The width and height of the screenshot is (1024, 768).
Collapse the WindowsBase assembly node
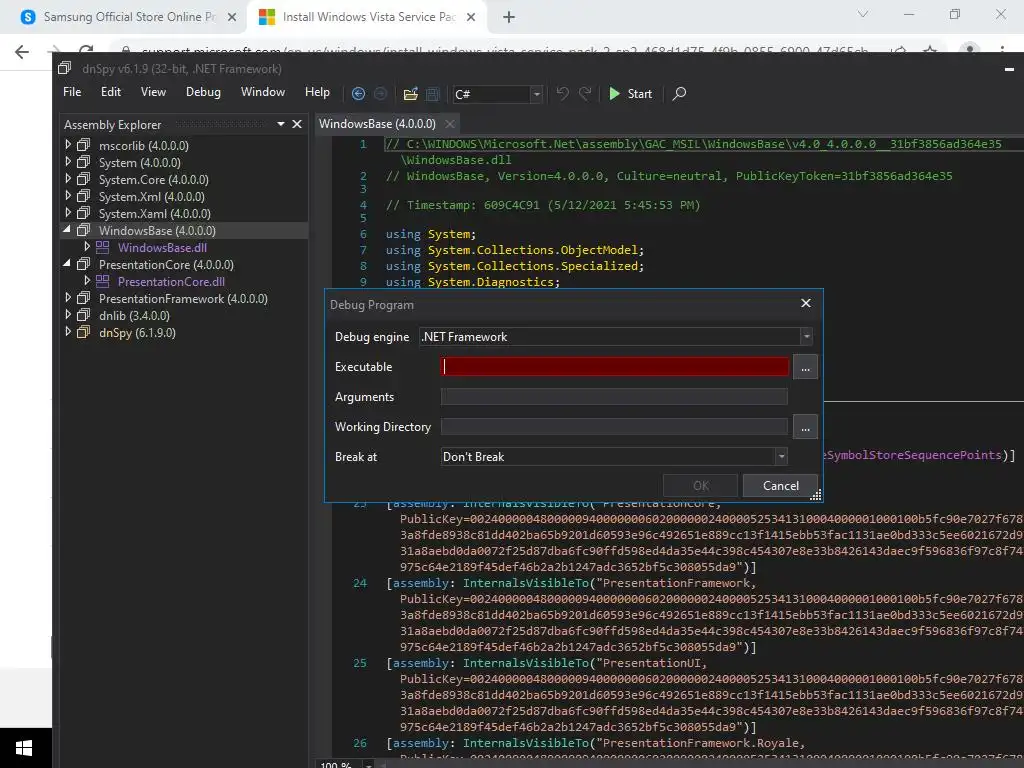pyautogui.click(x=67, y=229)
